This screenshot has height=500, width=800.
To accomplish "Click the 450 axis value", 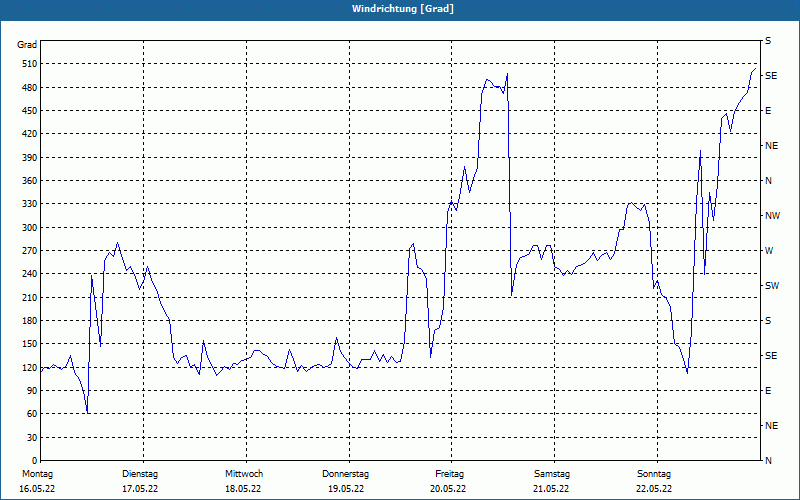I will point(30,111).
